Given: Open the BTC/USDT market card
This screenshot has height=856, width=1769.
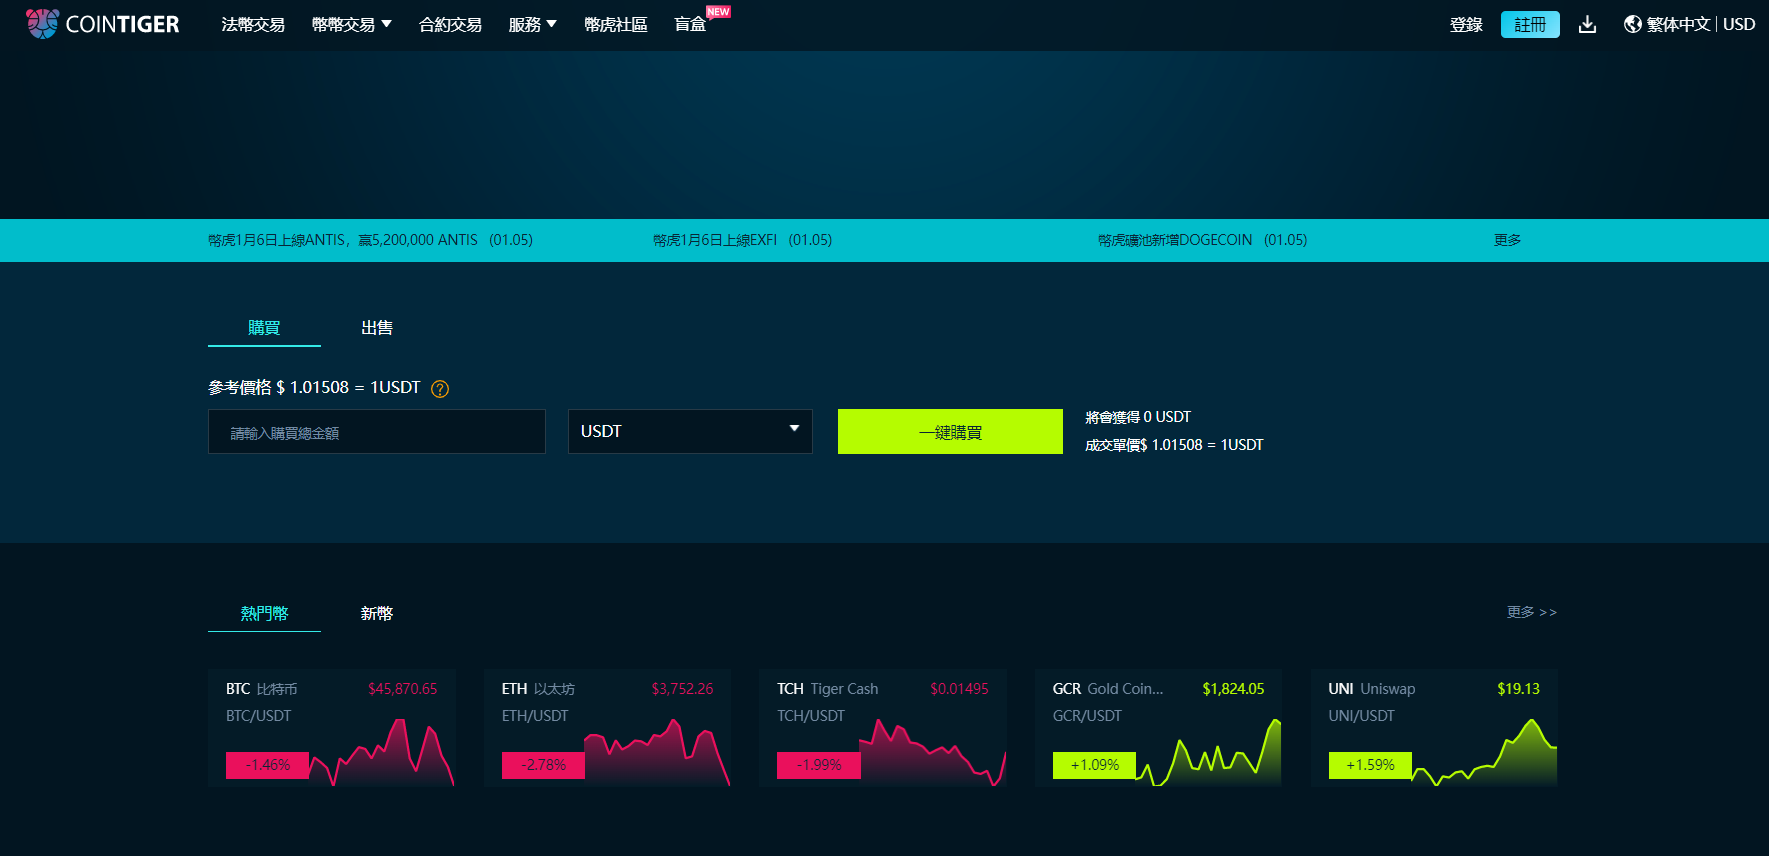Looking at the screenshot, I should [x=332, y=728].
